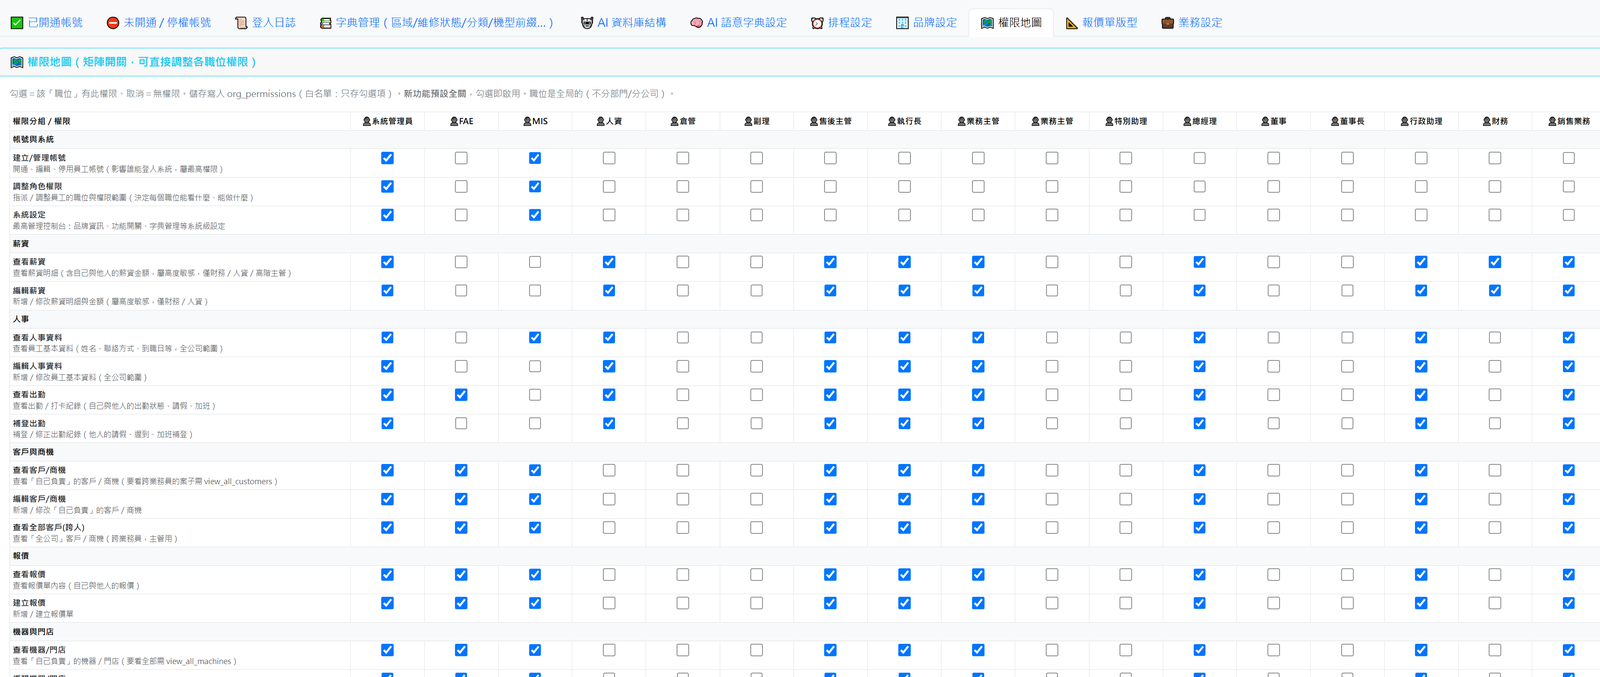The width and height of the screenshot is (1600, 677).
Task: Uncheck 編輯薪資 for 銷售業務
Action: (x=1569, y=291)
